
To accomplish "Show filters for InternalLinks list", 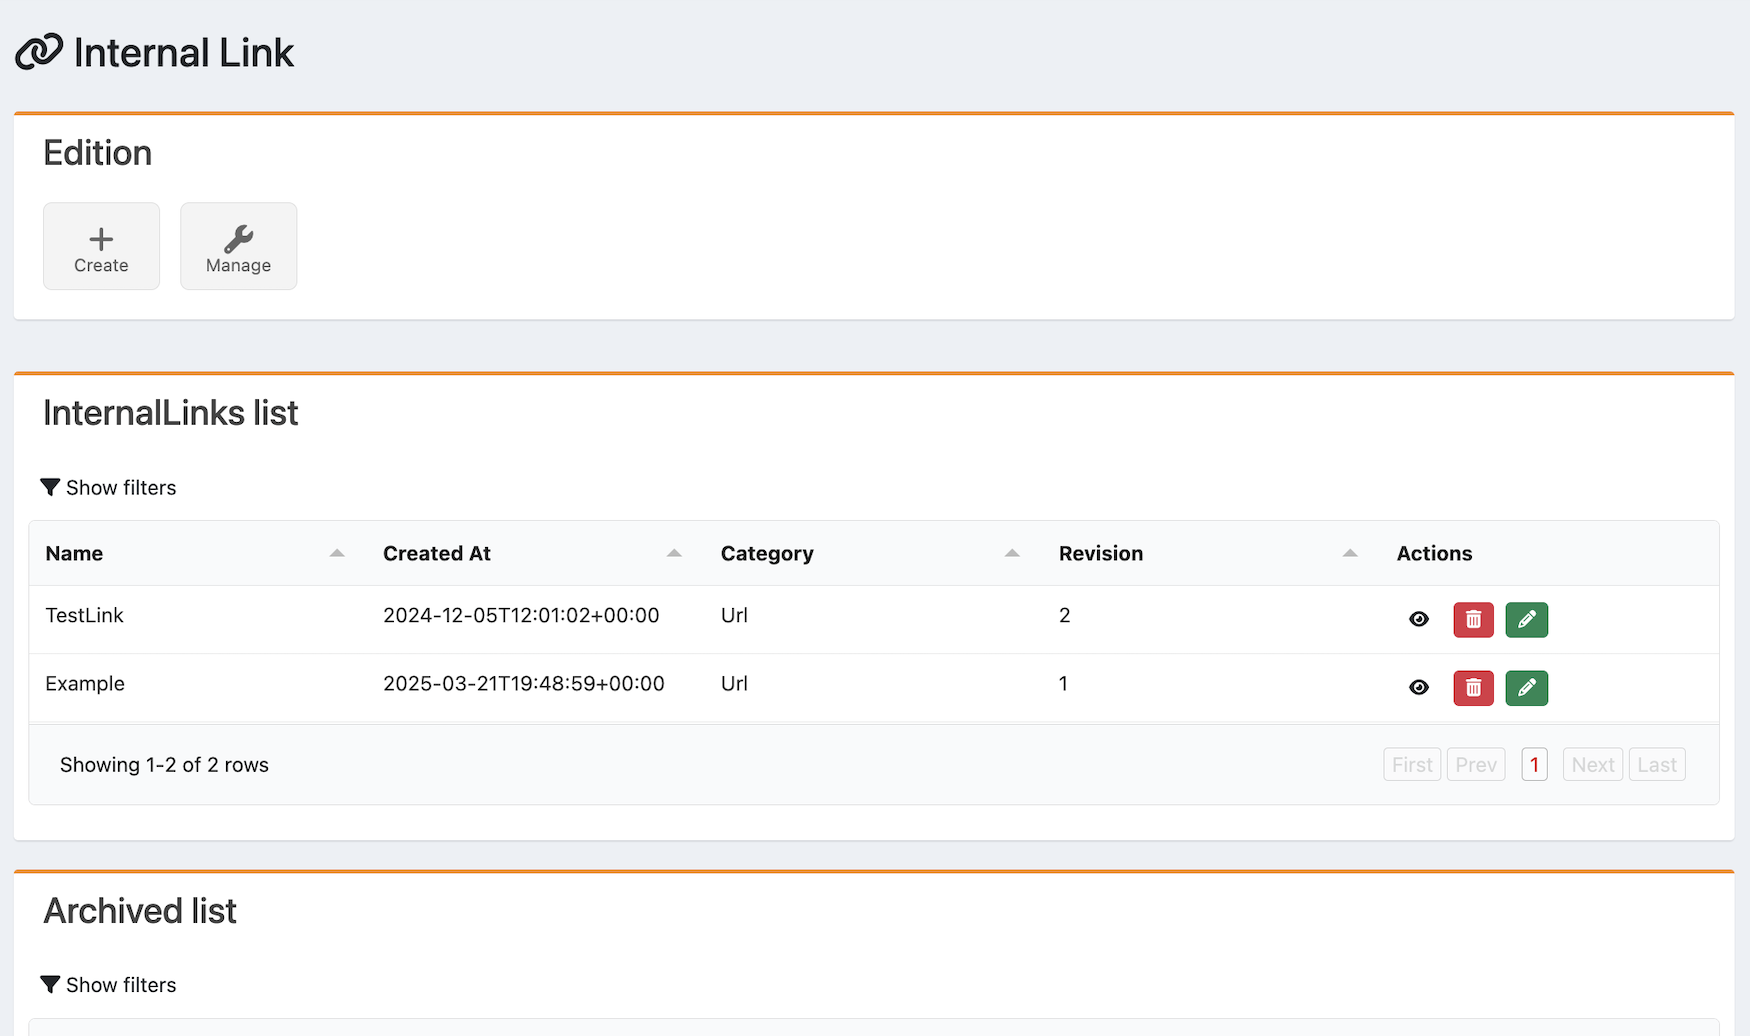I will [108, 487].
